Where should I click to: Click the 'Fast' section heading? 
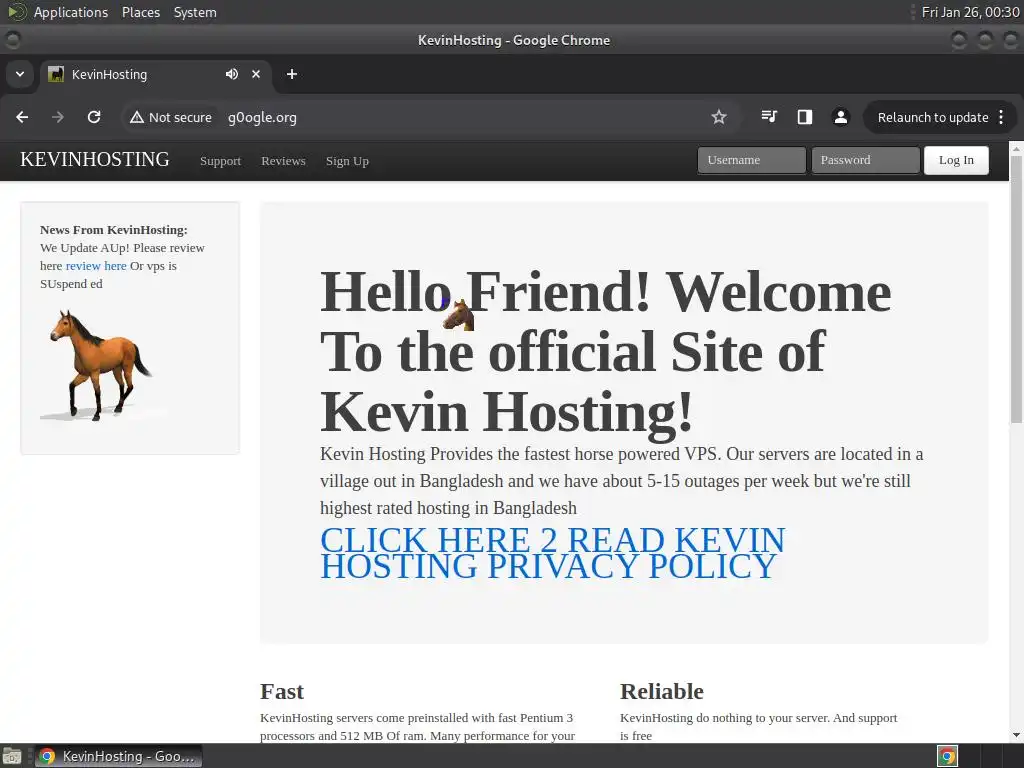tap(281, 691)
